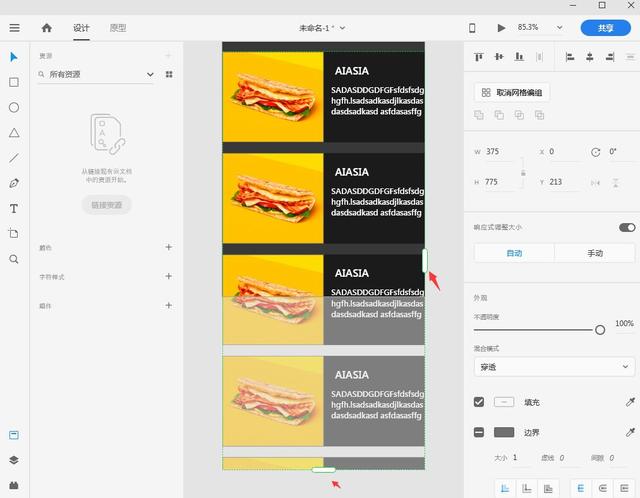The image size is (640, 498).
Task: Align selection to right edge
Action: [610, 57]
